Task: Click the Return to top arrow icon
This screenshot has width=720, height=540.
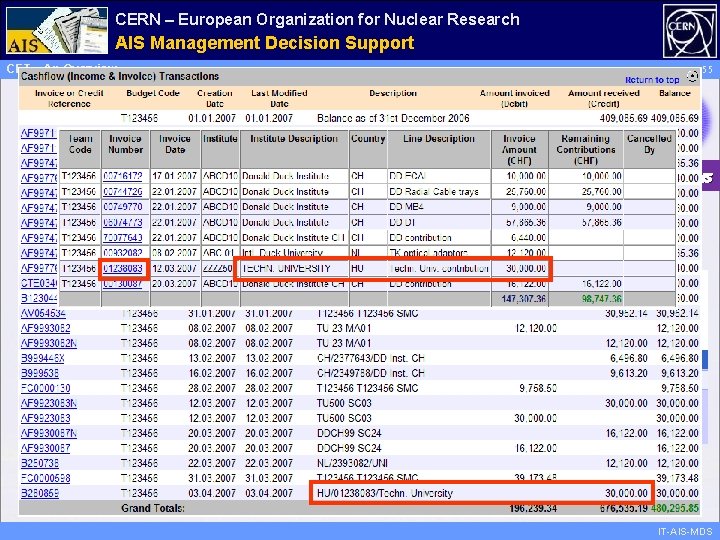Action: (692, 76)
